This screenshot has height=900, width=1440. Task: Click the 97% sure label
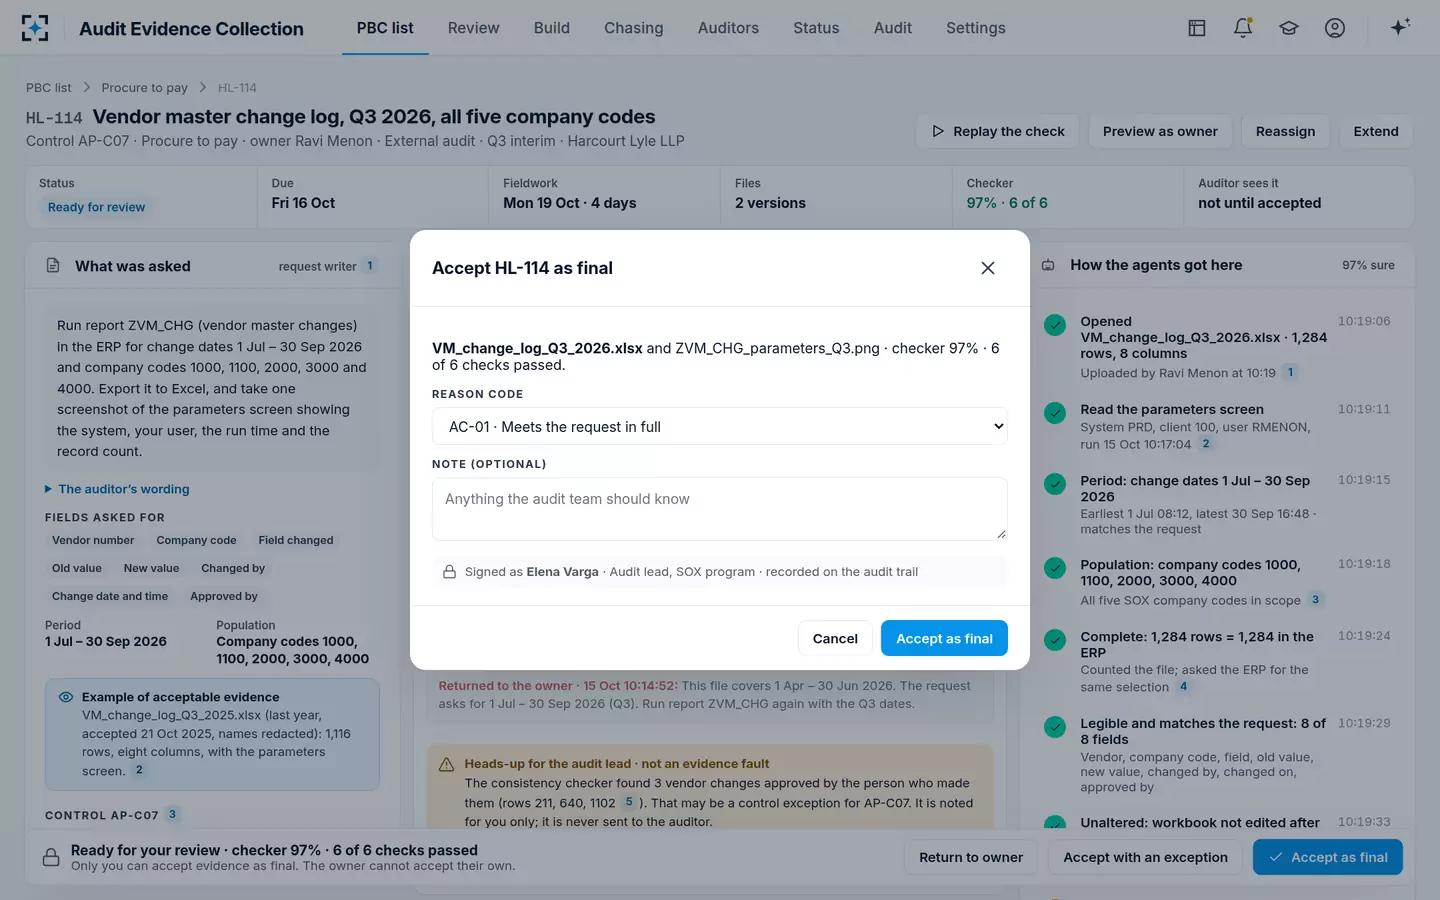pos(1368,265)
